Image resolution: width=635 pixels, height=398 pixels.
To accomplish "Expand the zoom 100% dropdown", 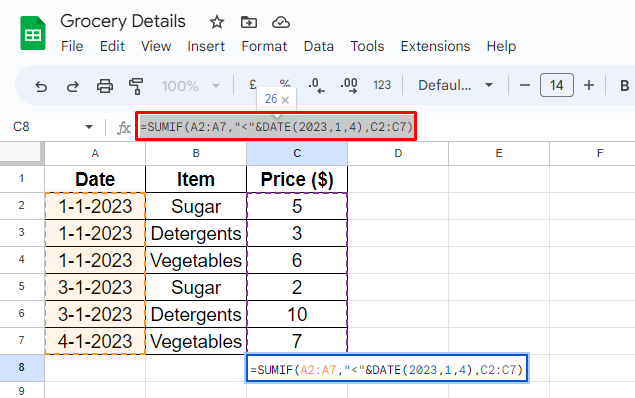I will pyautogui.click(x=191, y=86).
